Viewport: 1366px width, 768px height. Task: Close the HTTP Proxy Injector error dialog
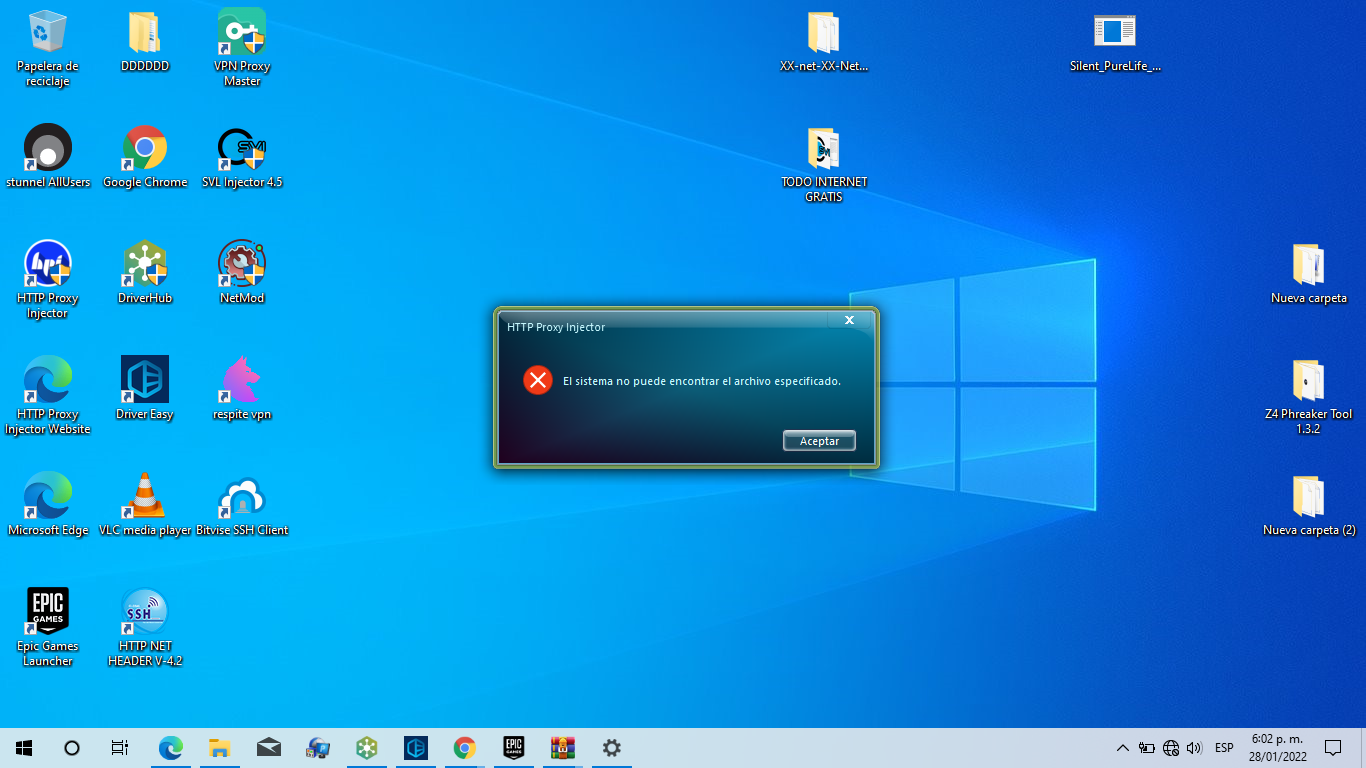[849, 320]
